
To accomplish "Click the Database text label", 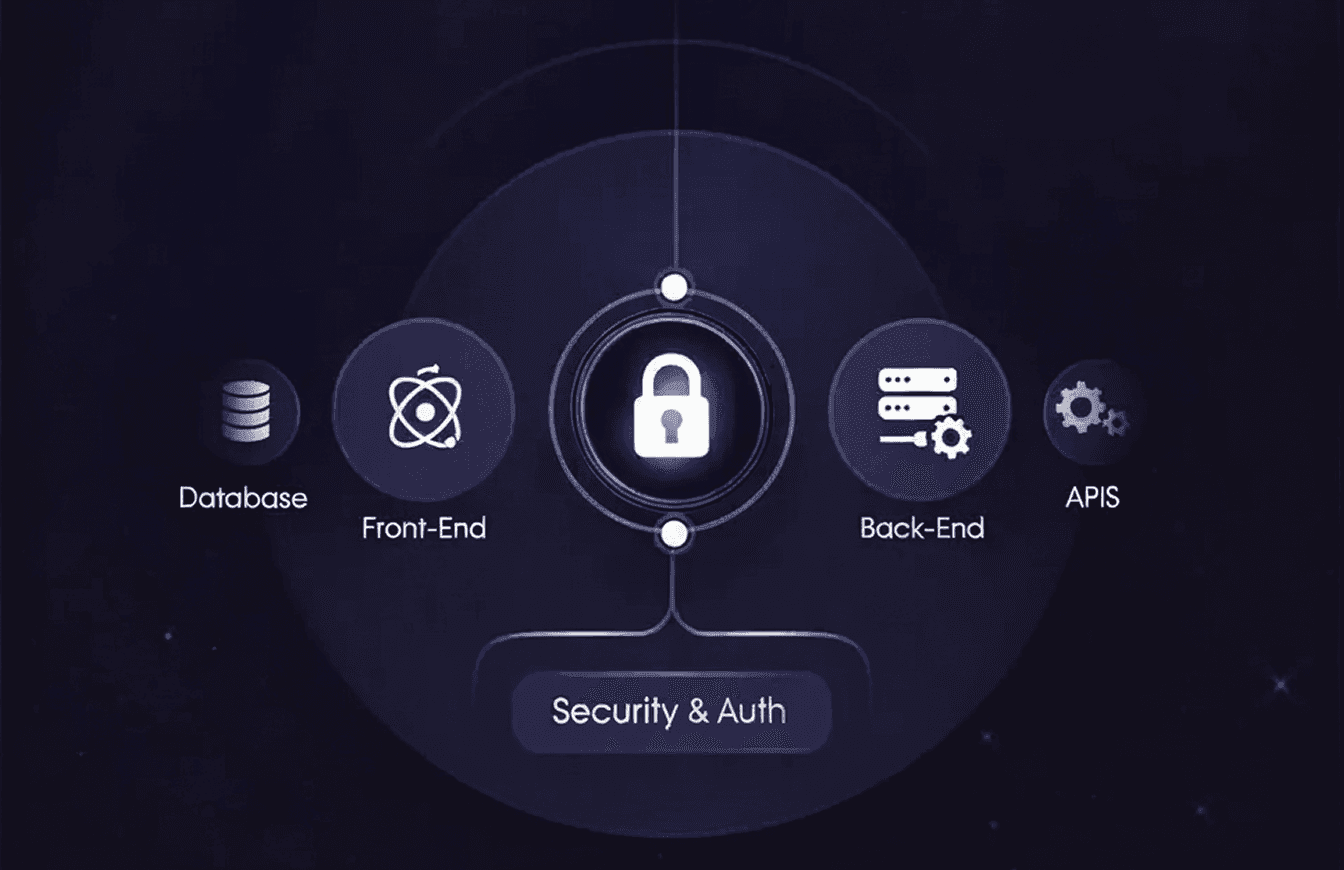I will click(243, 498).
